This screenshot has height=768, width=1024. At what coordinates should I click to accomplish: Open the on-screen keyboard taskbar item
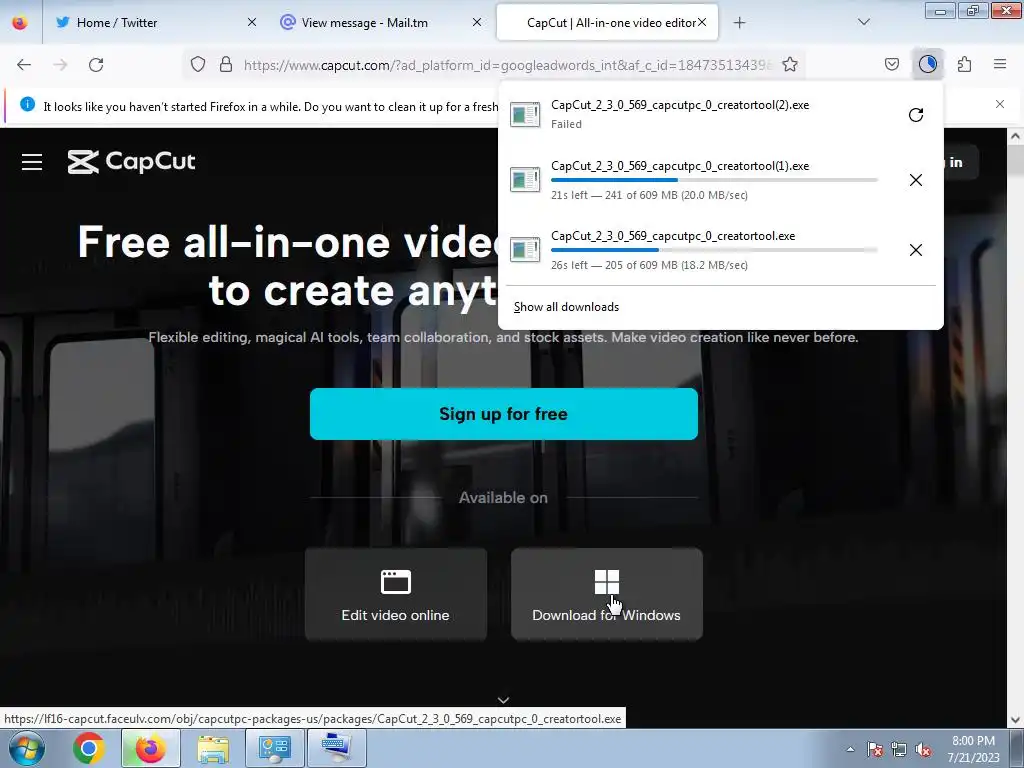coord(336,748)
